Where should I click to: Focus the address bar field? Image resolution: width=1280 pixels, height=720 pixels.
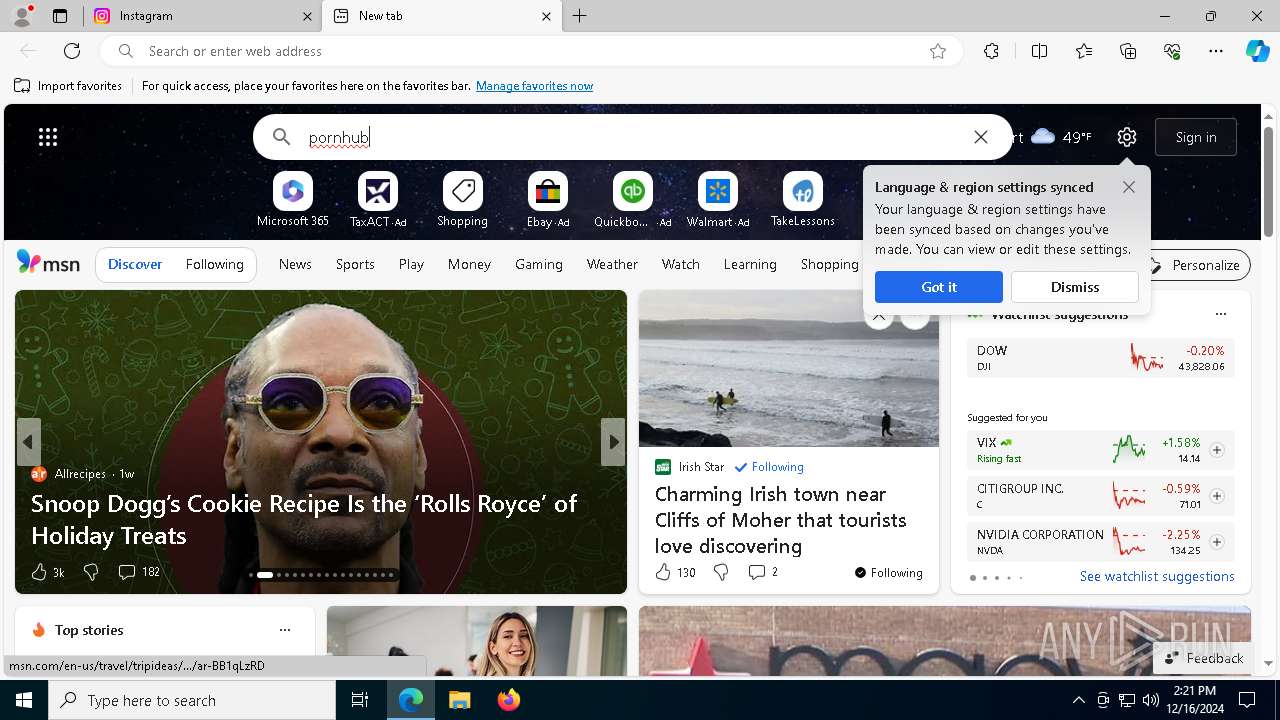(530, 51)
